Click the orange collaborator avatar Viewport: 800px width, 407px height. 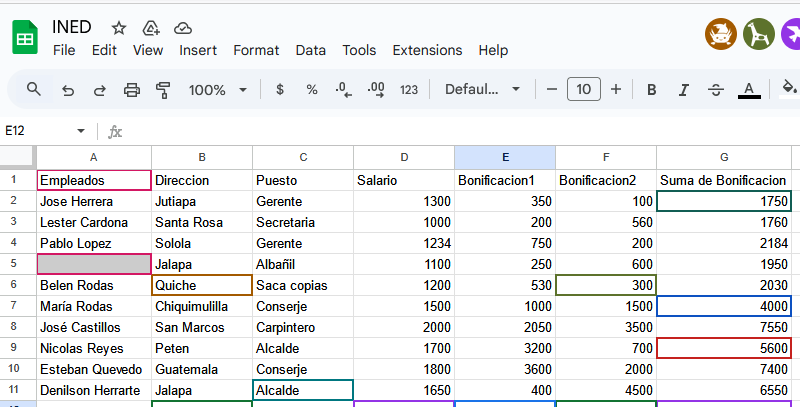click(x=721, y=34)
